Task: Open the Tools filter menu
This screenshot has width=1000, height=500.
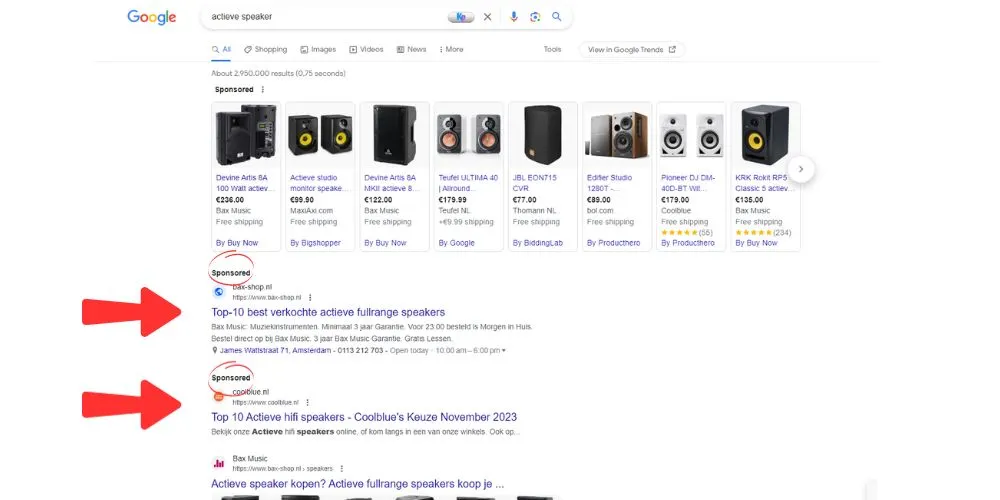Action: pos(552,49)
